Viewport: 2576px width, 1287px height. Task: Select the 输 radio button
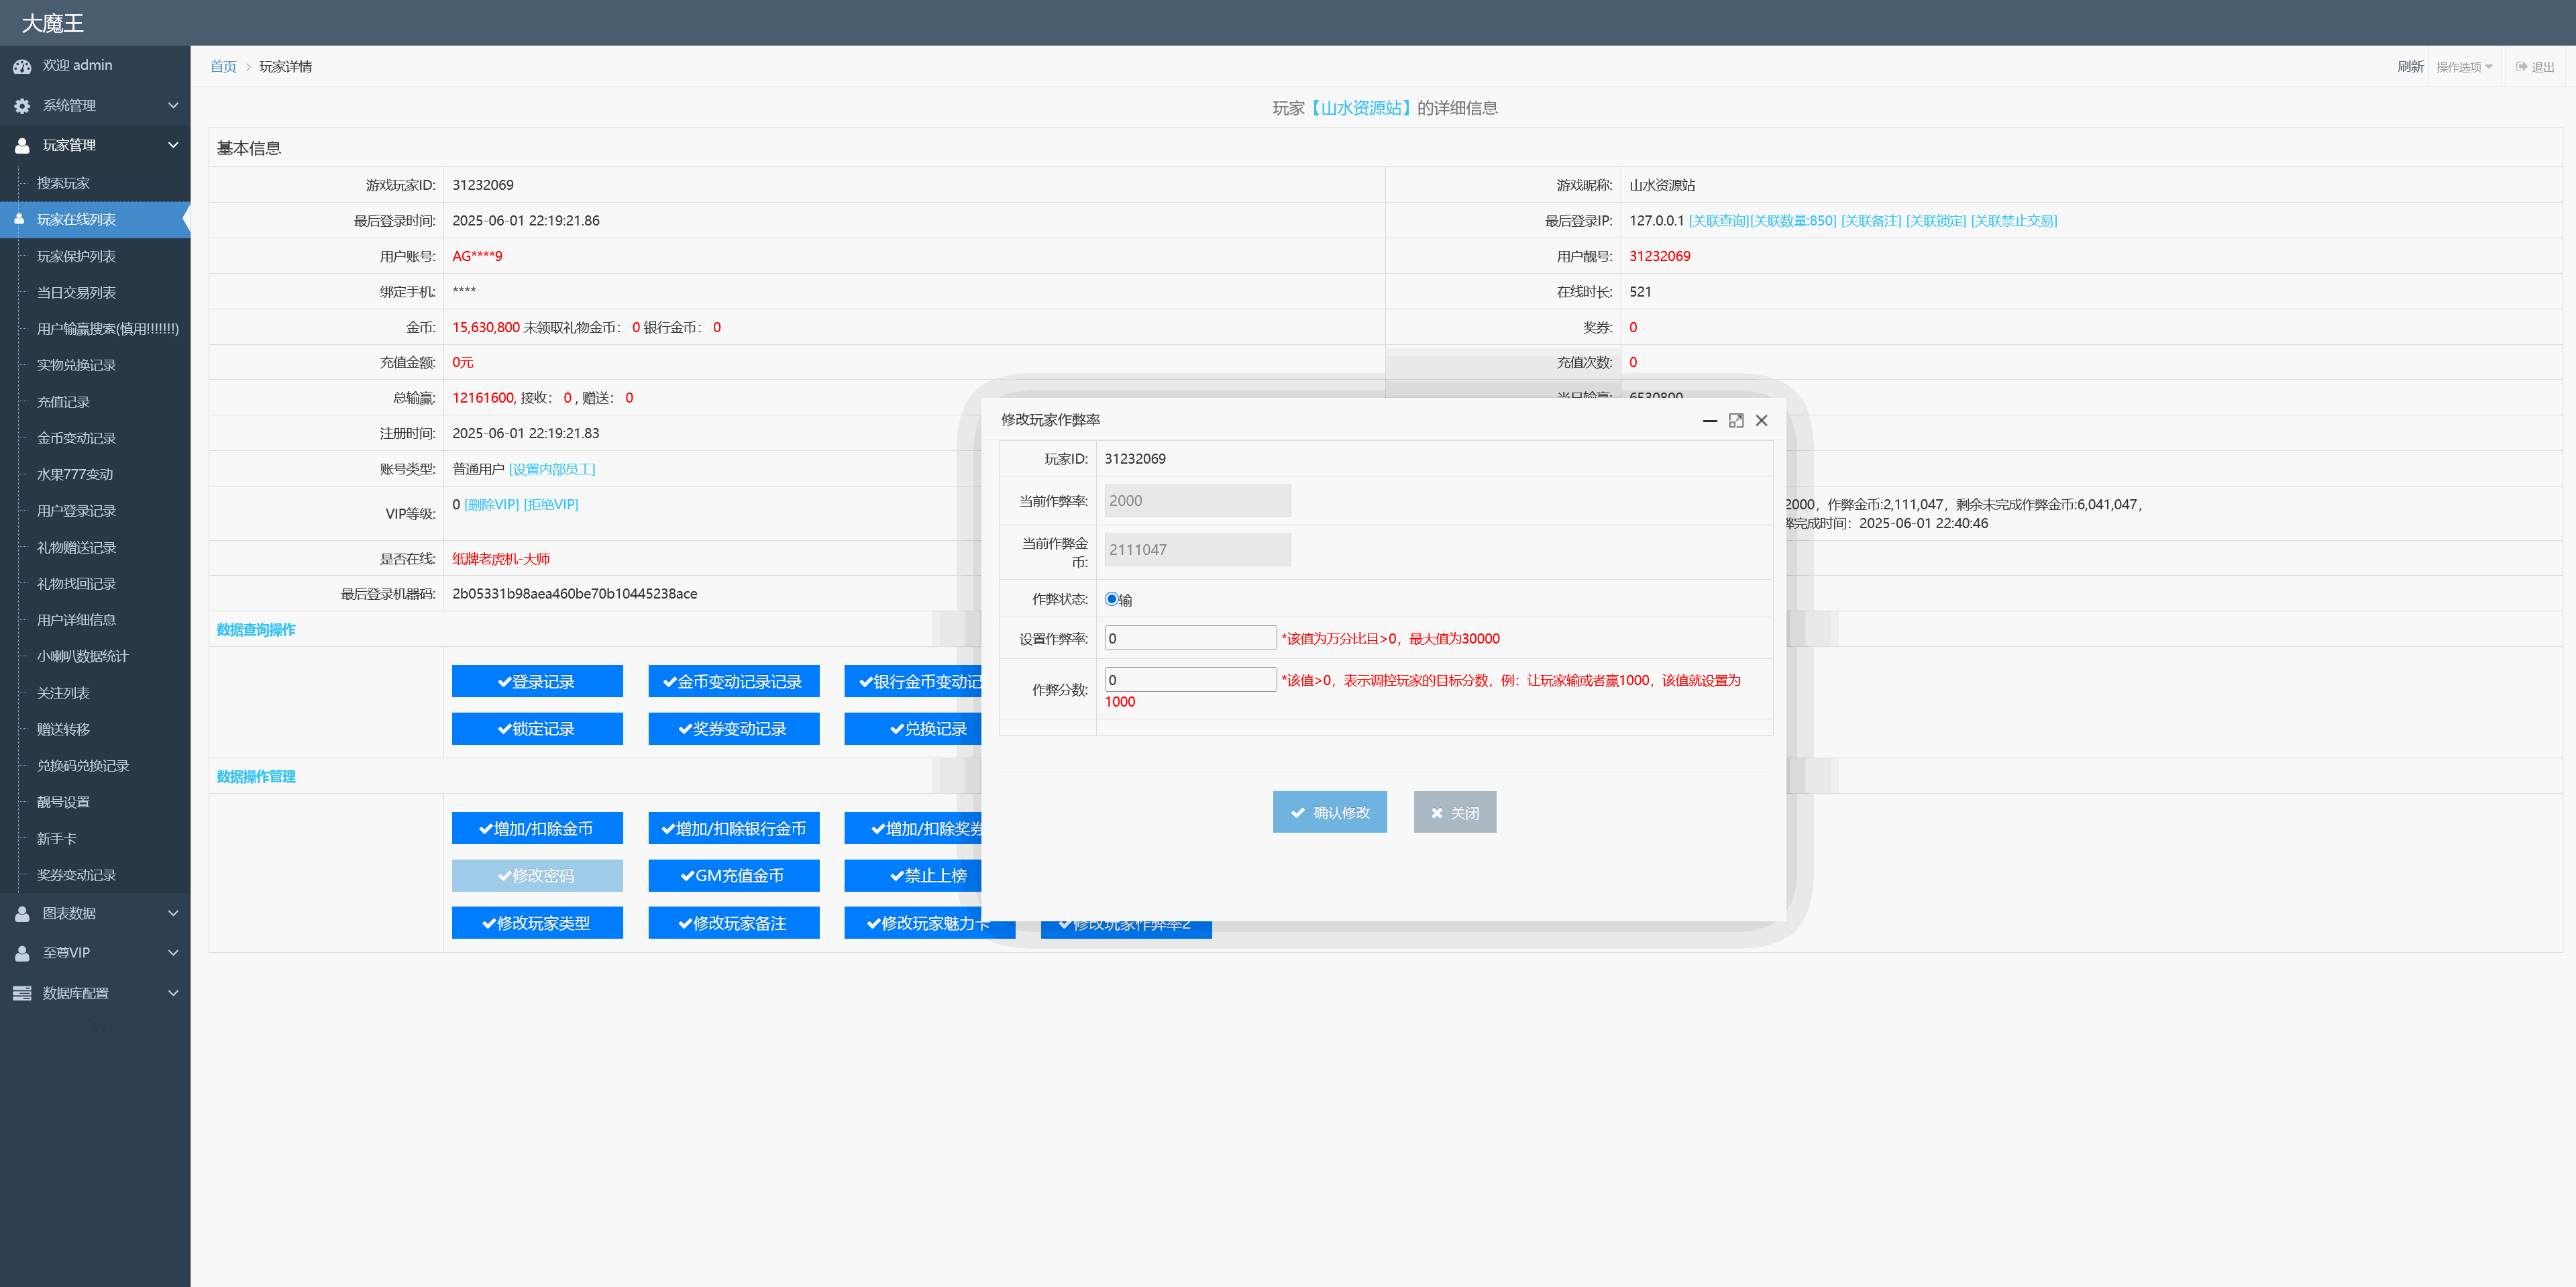1111,599
